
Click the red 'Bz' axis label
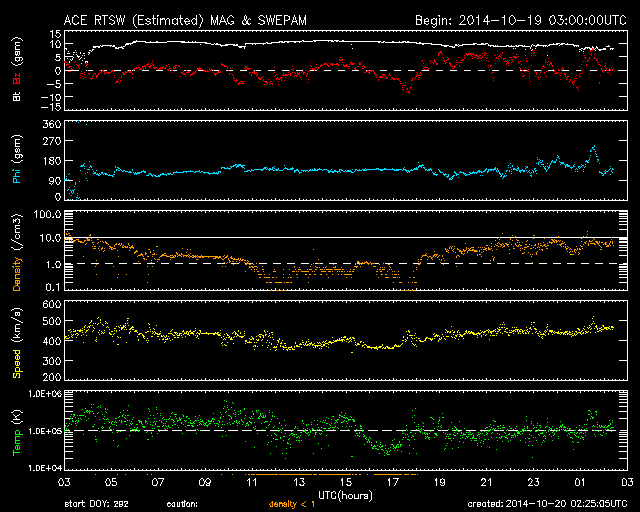pyautogui.click(x=17, y=78)
